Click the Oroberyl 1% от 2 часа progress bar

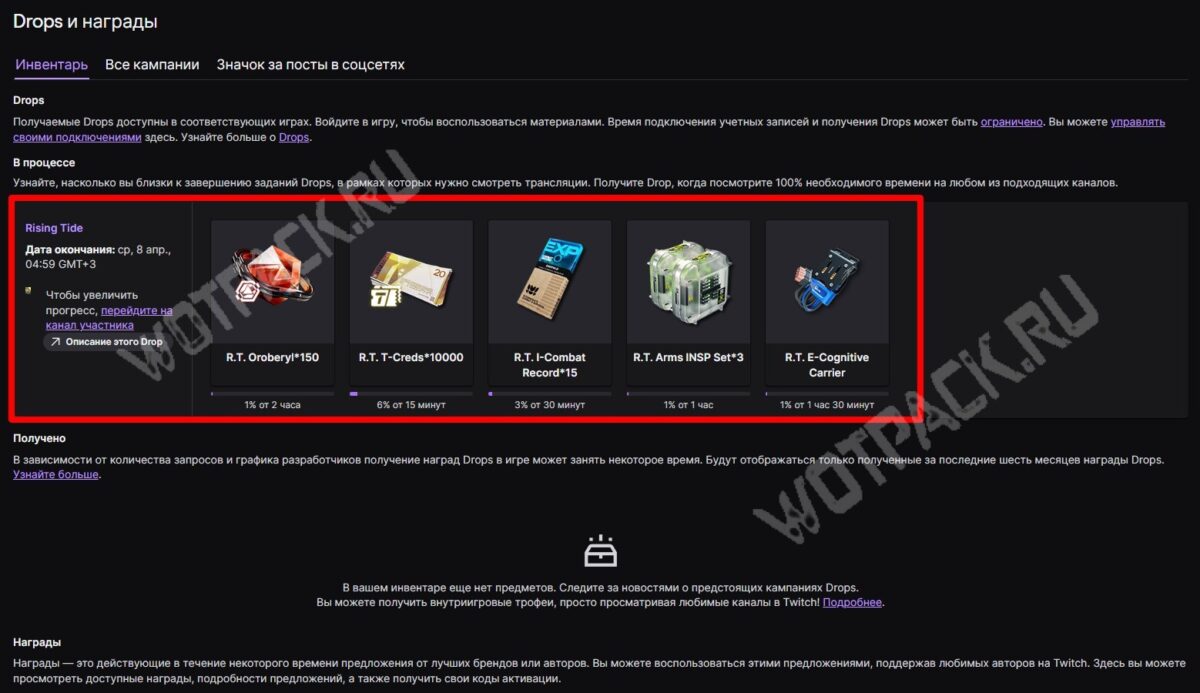click(x=272, y=394)
